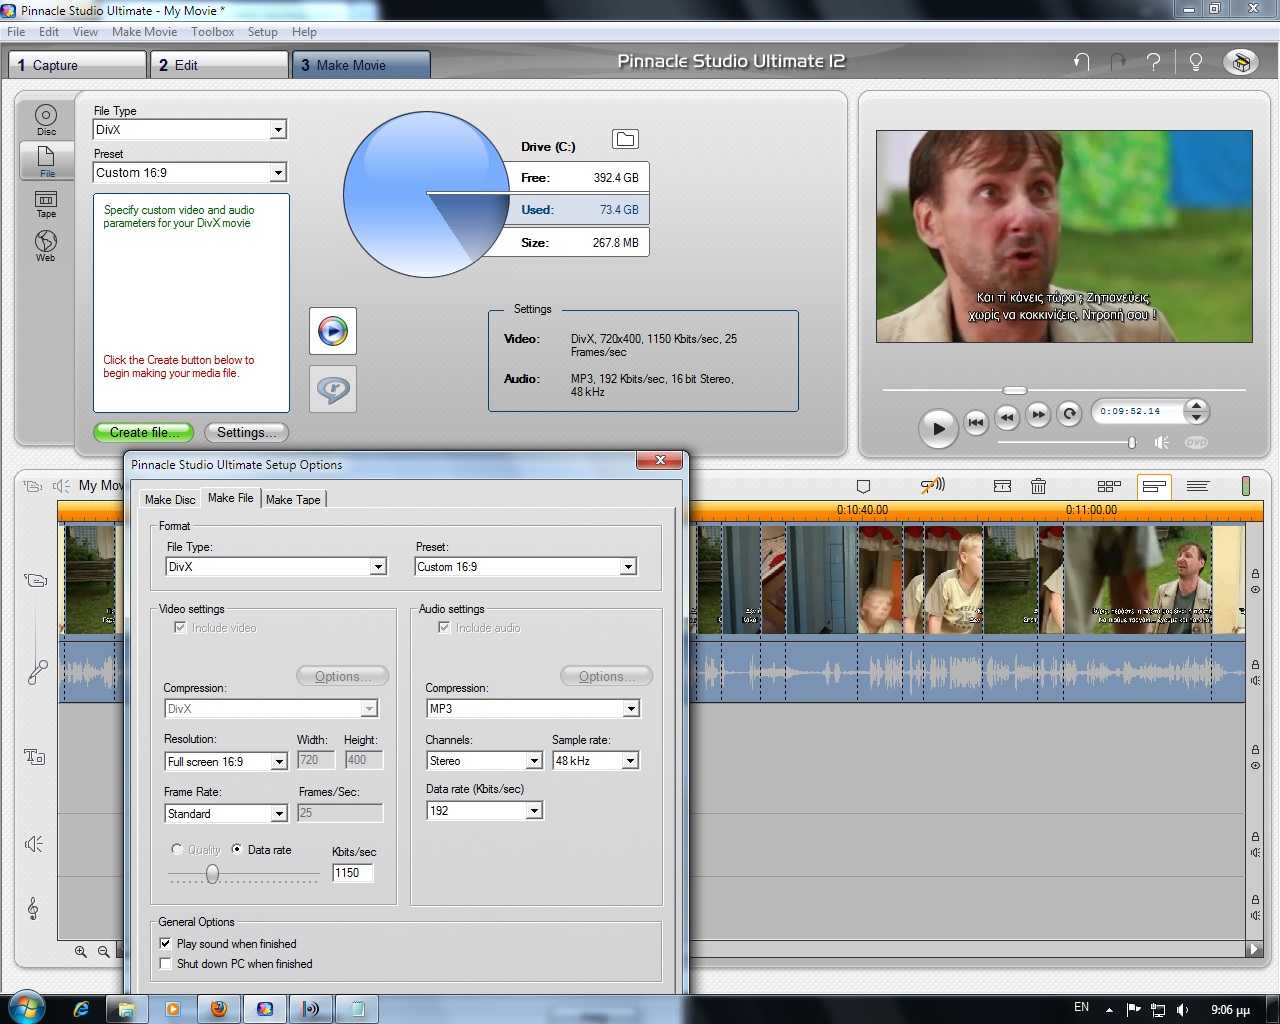Viewport: 1280px width, 1024px height.
Task: Open audio Data rate 192 dropdown
Action: pos(534,811)
